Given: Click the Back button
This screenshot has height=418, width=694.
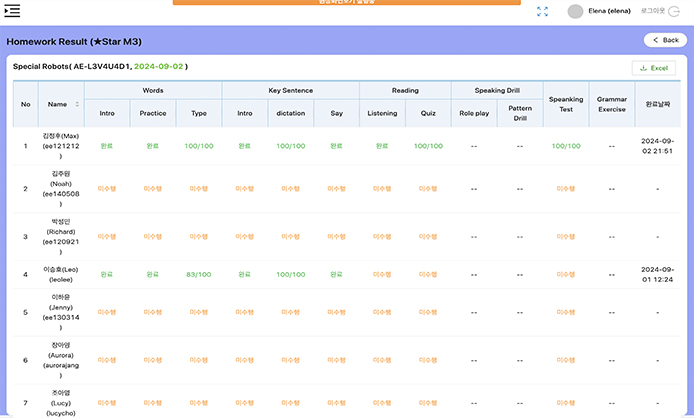Looking at the screenshot, I should coord(665,40).
